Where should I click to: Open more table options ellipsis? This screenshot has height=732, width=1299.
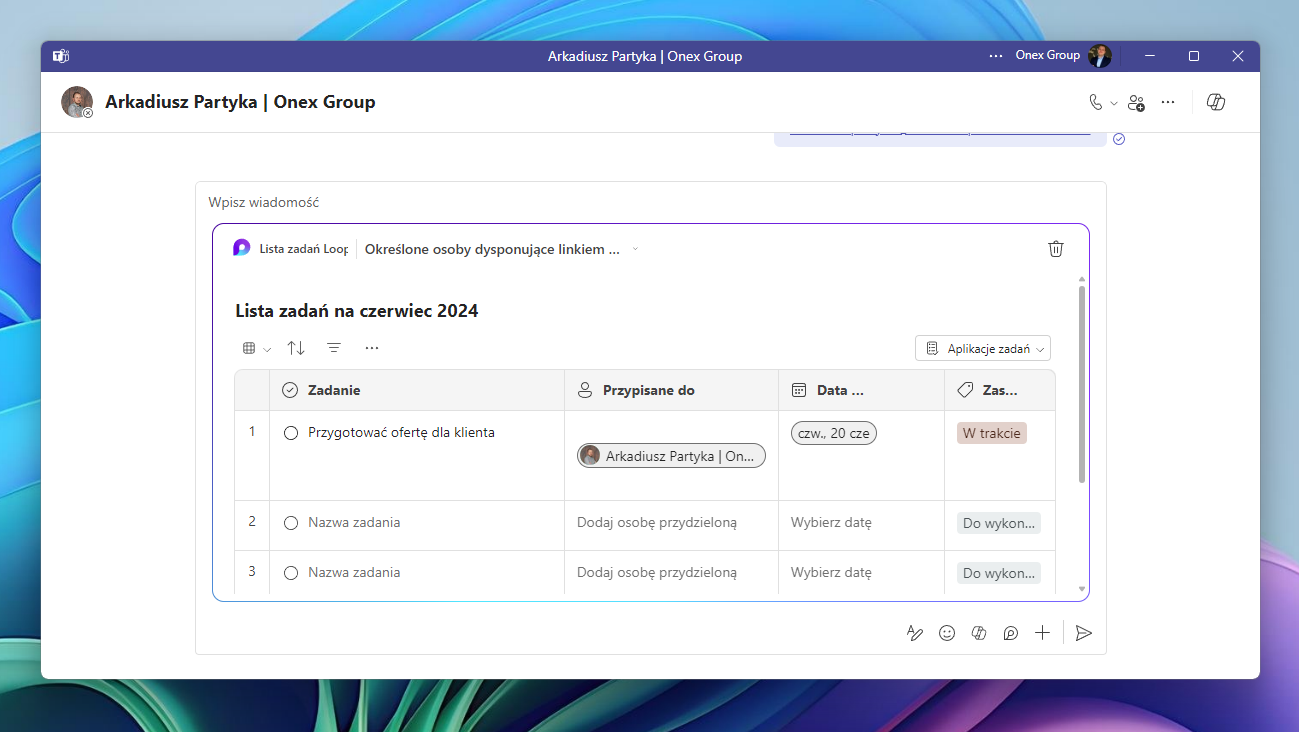tap(372, 348)
